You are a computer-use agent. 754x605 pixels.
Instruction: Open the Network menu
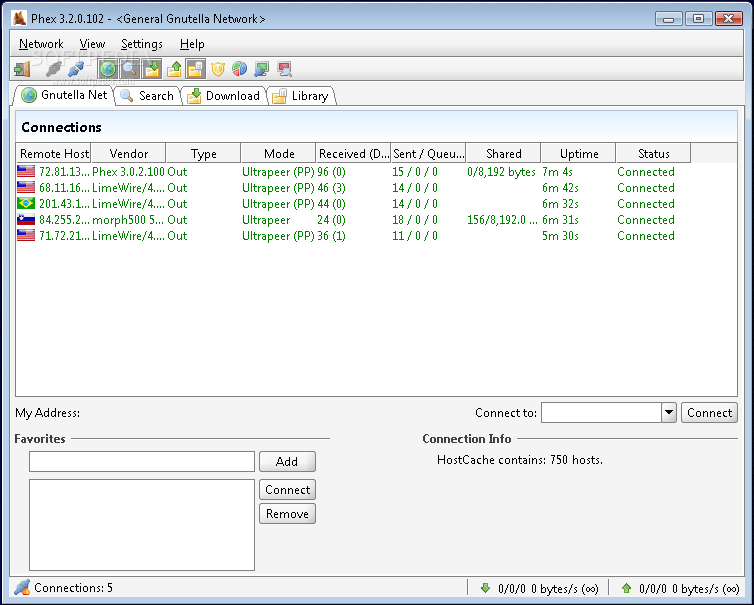[x=41, y=44]
